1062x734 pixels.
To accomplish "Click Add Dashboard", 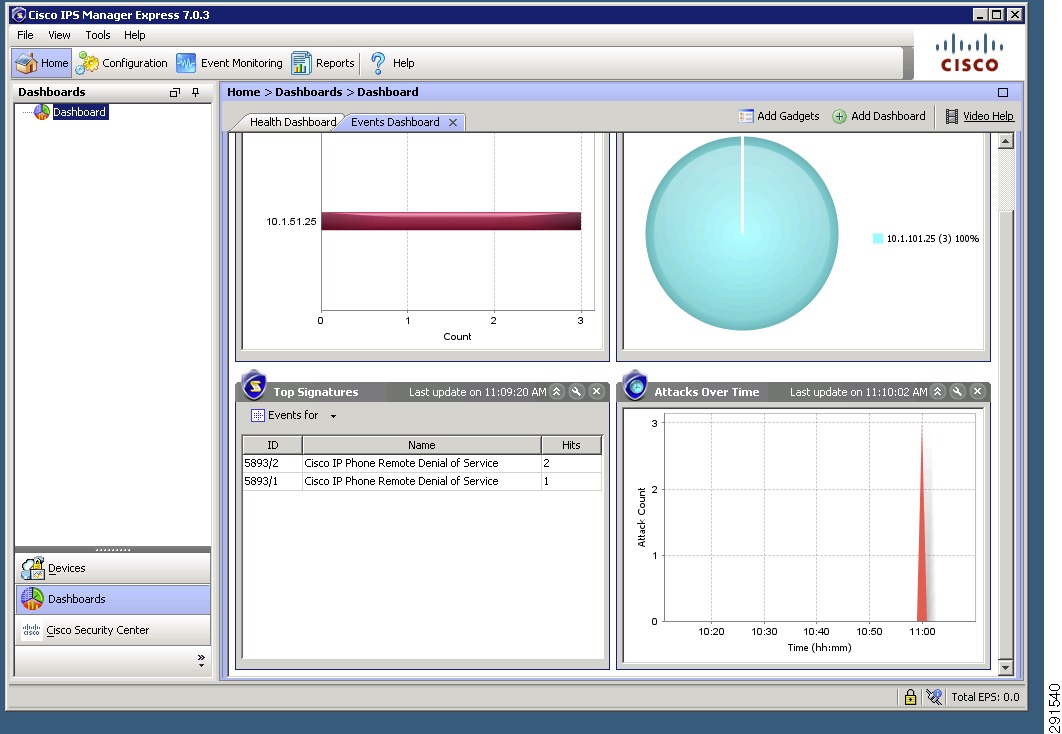I will click(x=878, y=116).
